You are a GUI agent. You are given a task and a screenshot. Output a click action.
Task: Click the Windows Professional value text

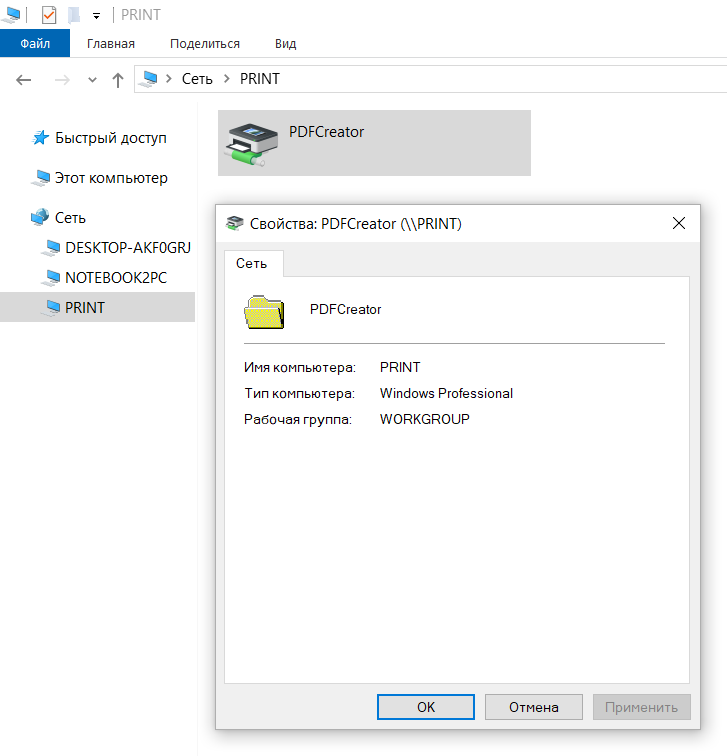[x=446, y=393]
